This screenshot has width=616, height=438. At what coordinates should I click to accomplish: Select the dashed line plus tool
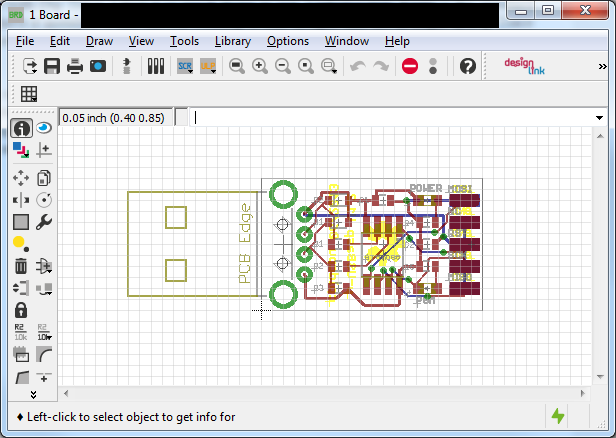point(44,378)
